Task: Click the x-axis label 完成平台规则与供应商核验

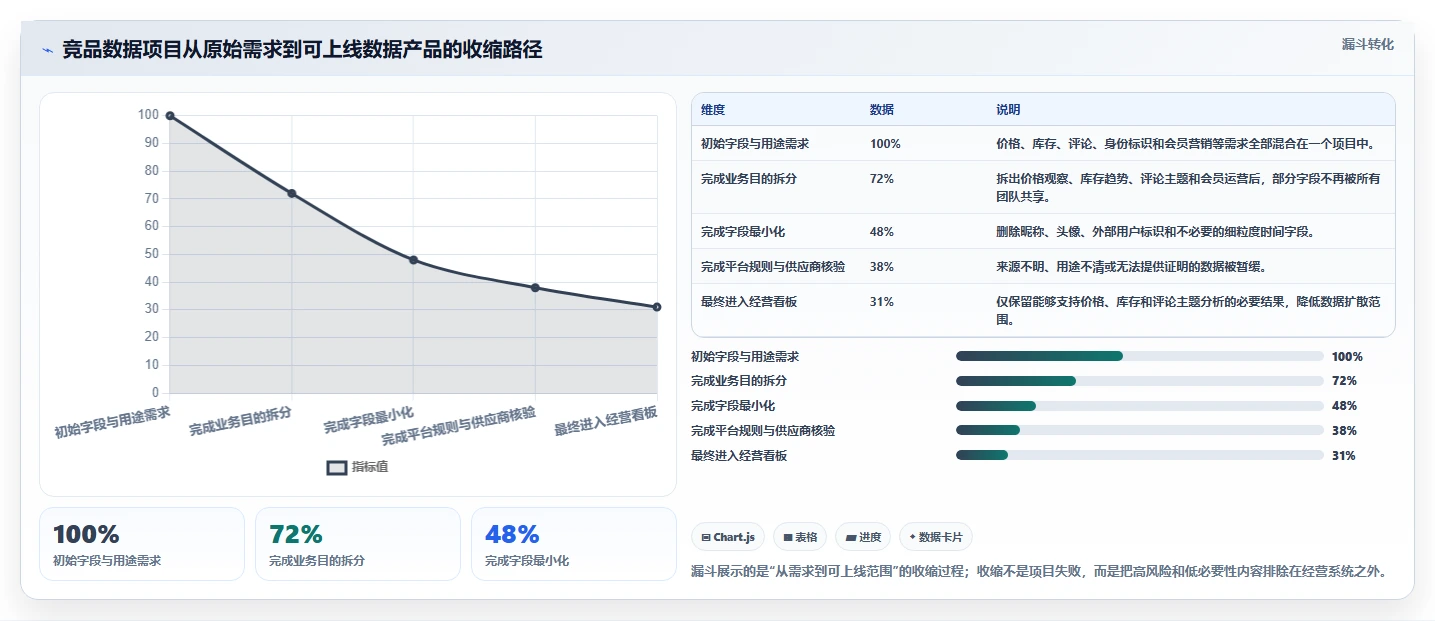Action: 458,426
